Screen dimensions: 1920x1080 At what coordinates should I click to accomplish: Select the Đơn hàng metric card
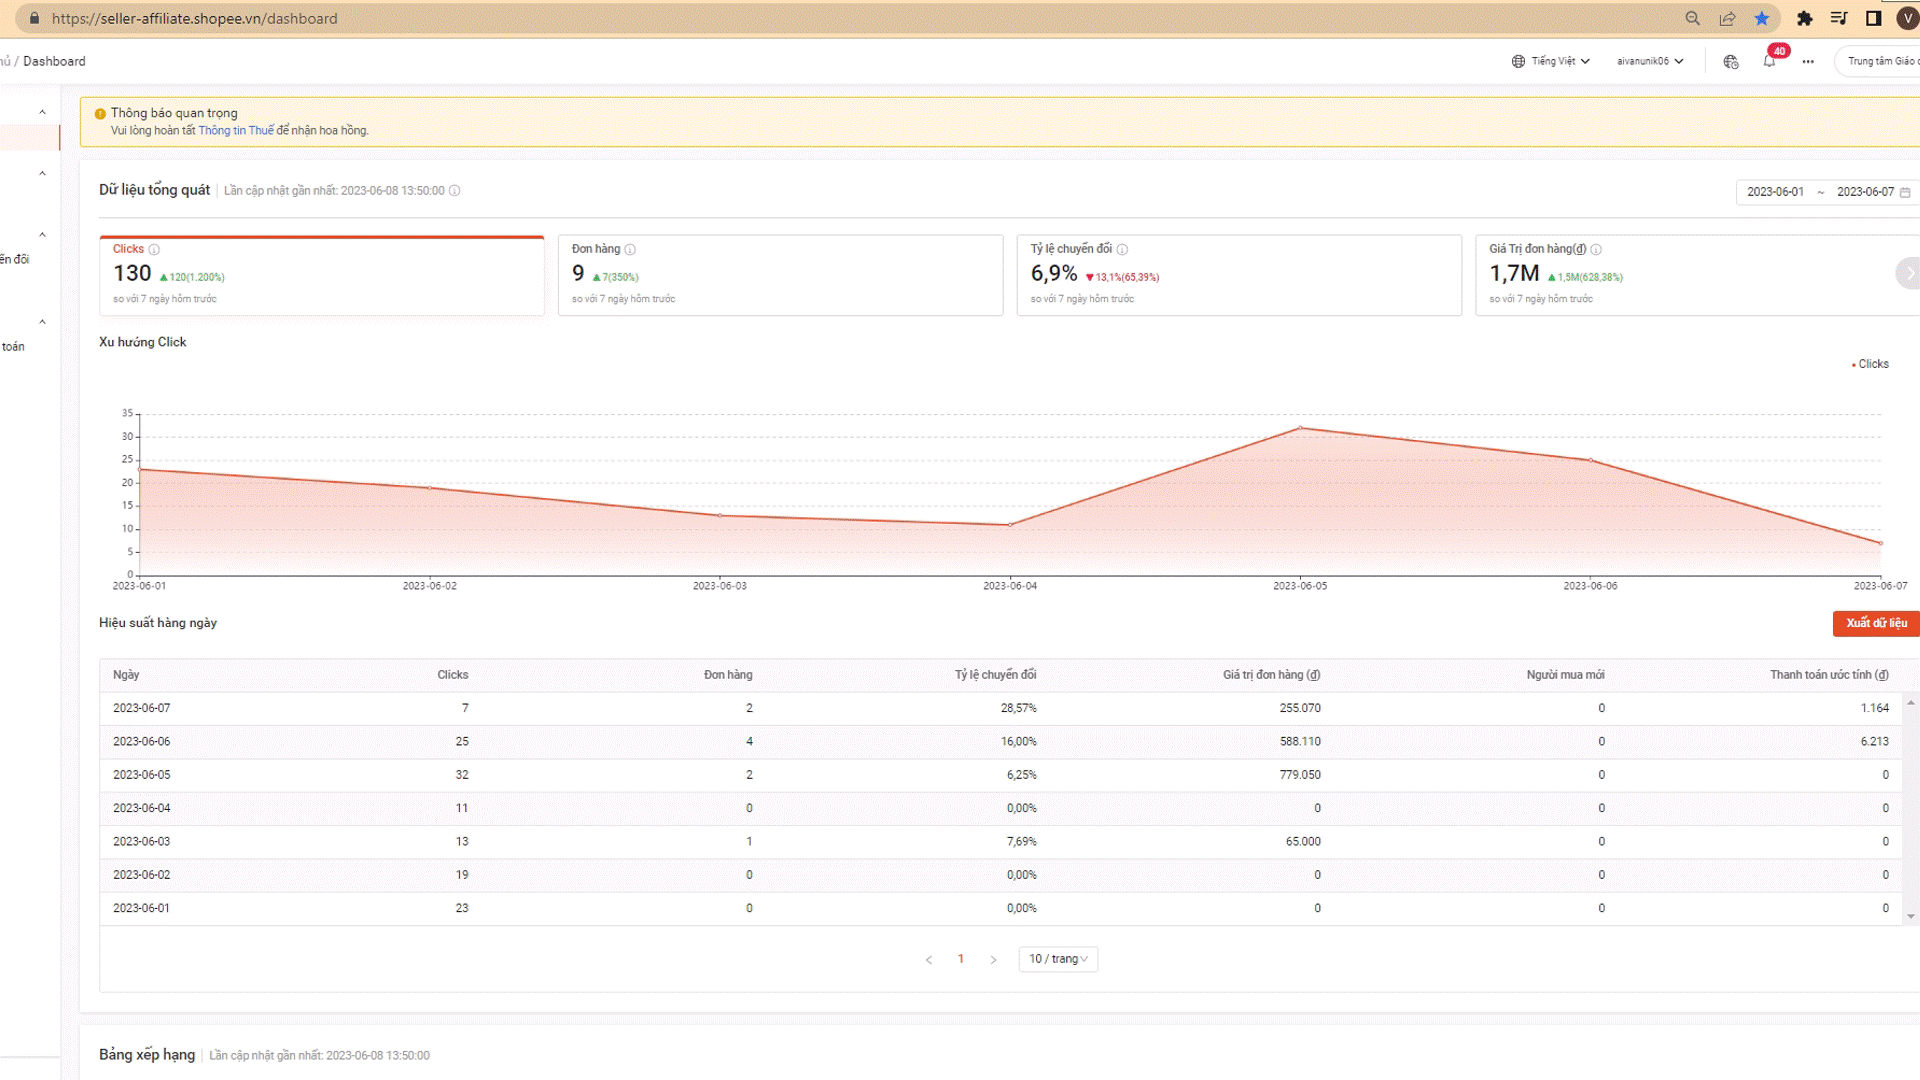pyautogui.click(x=780, y=275)
